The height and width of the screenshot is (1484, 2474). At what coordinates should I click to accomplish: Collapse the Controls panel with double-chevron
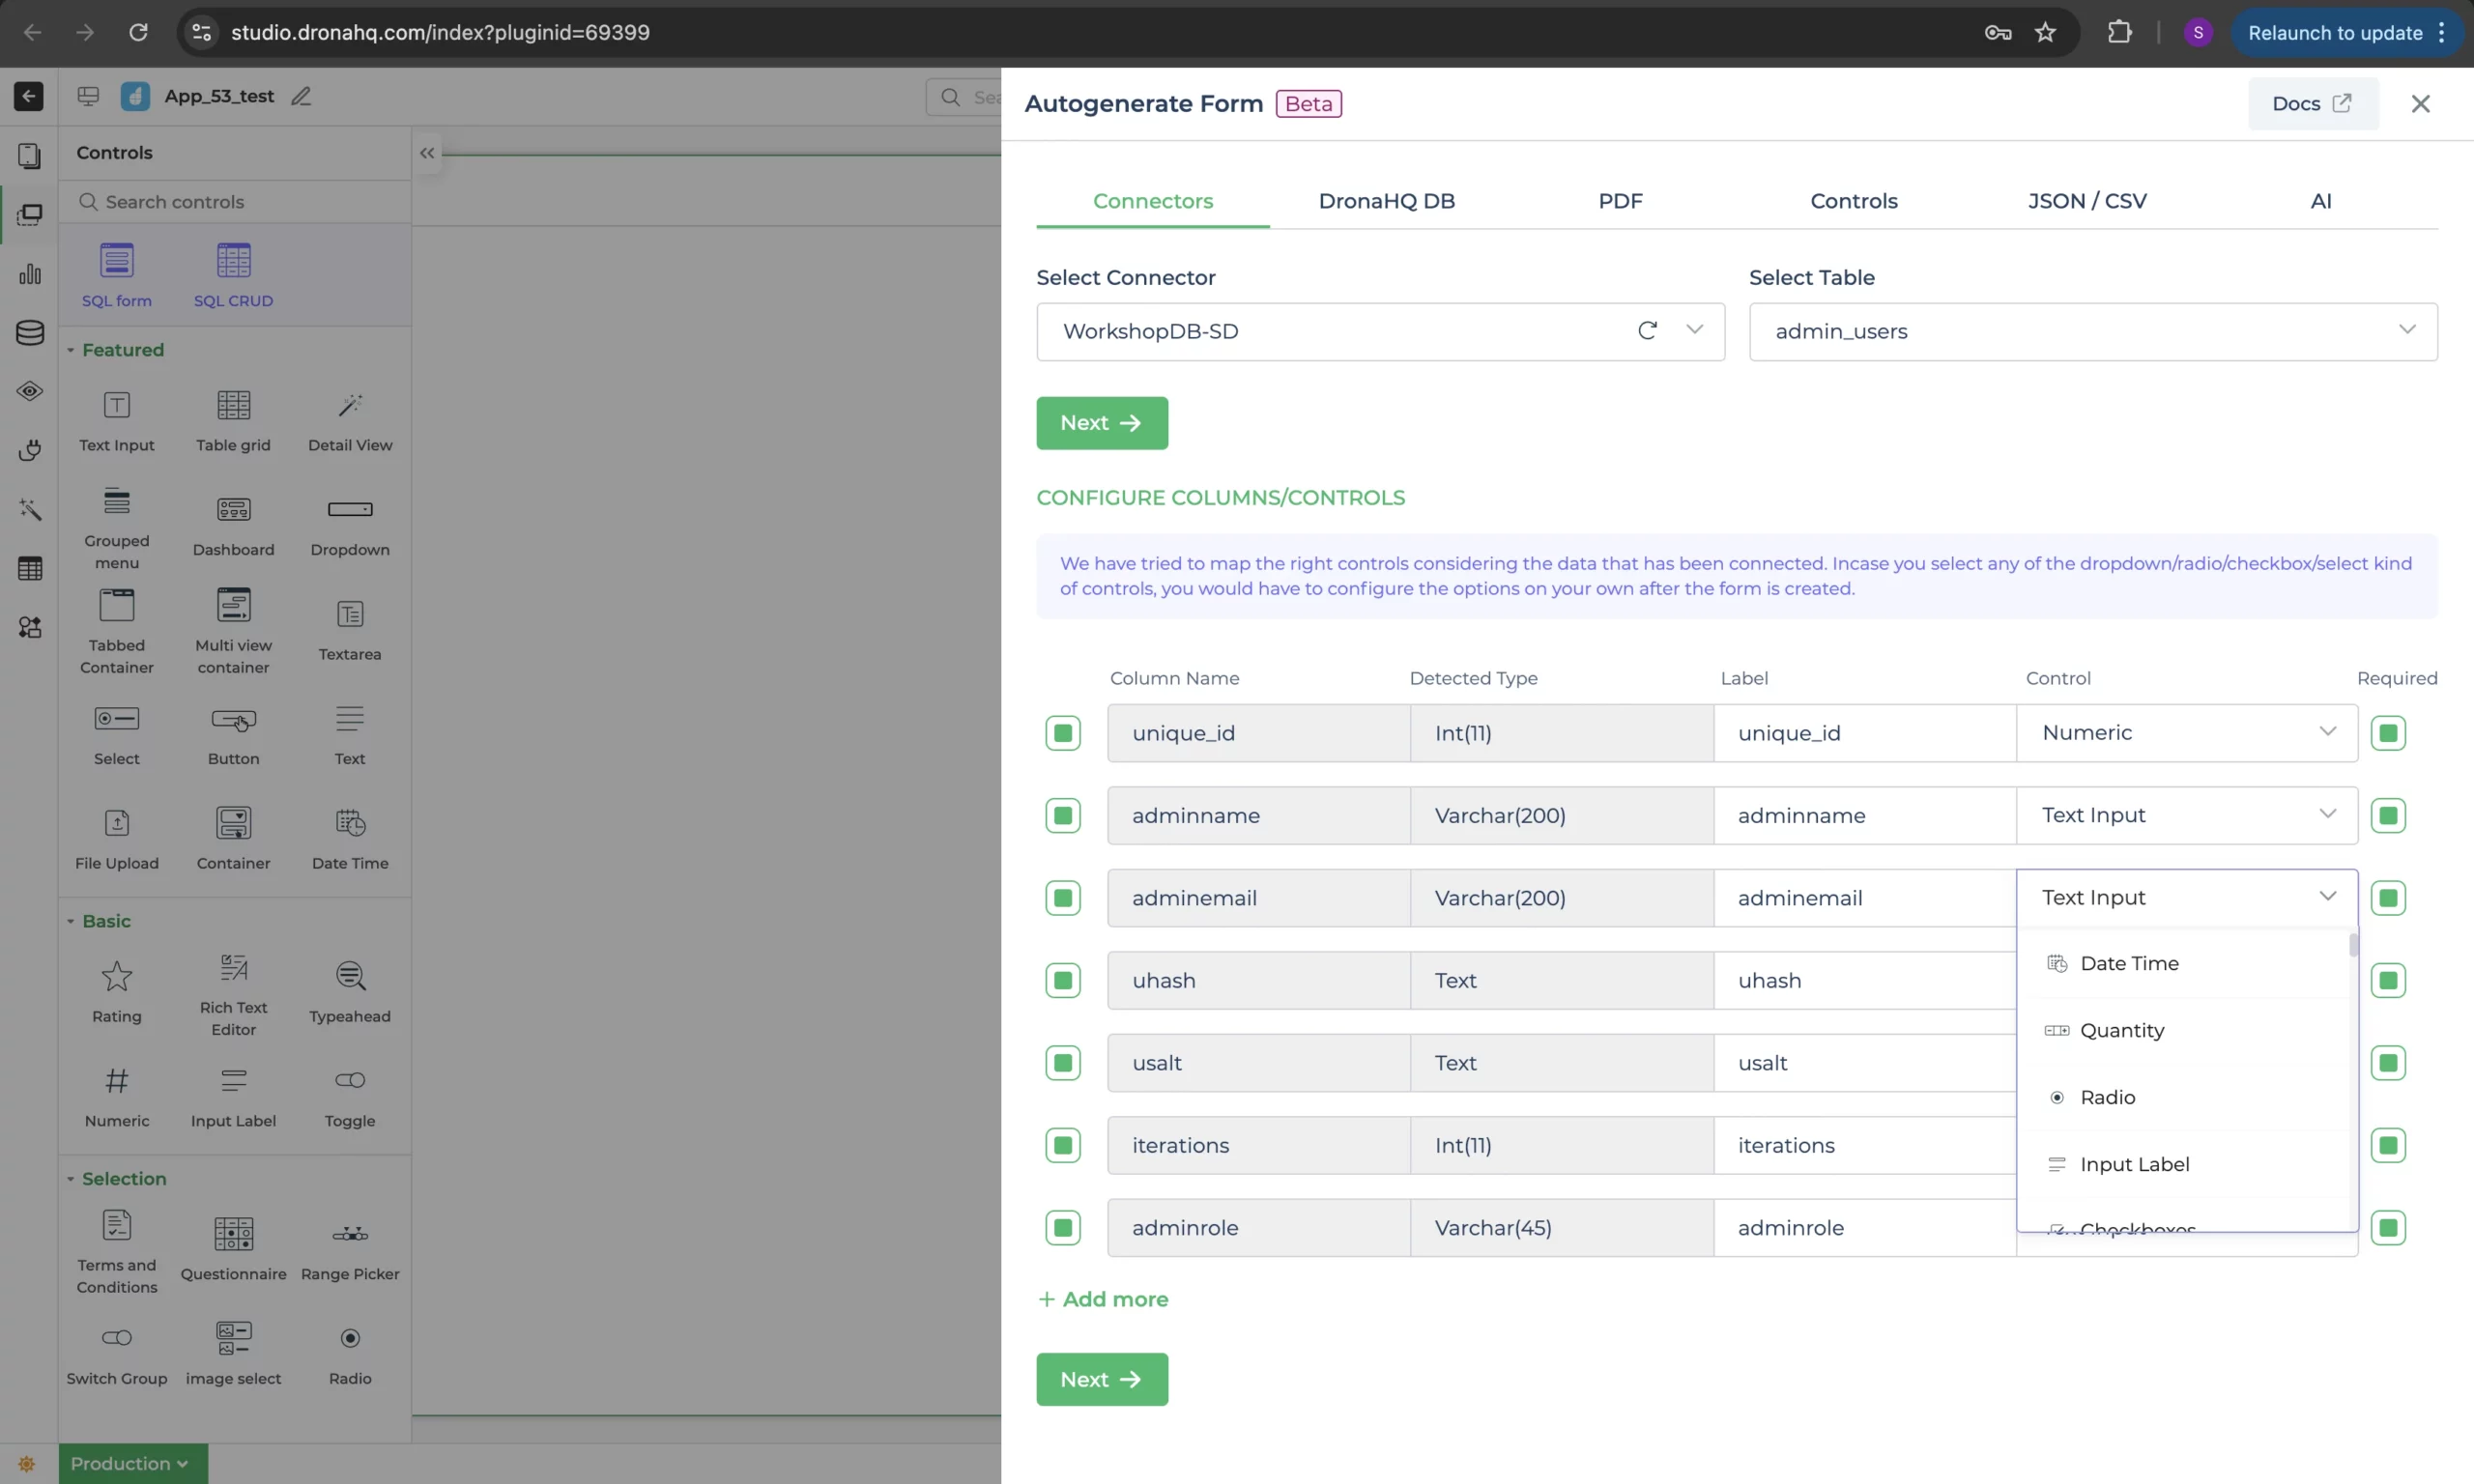pos(427,153)
